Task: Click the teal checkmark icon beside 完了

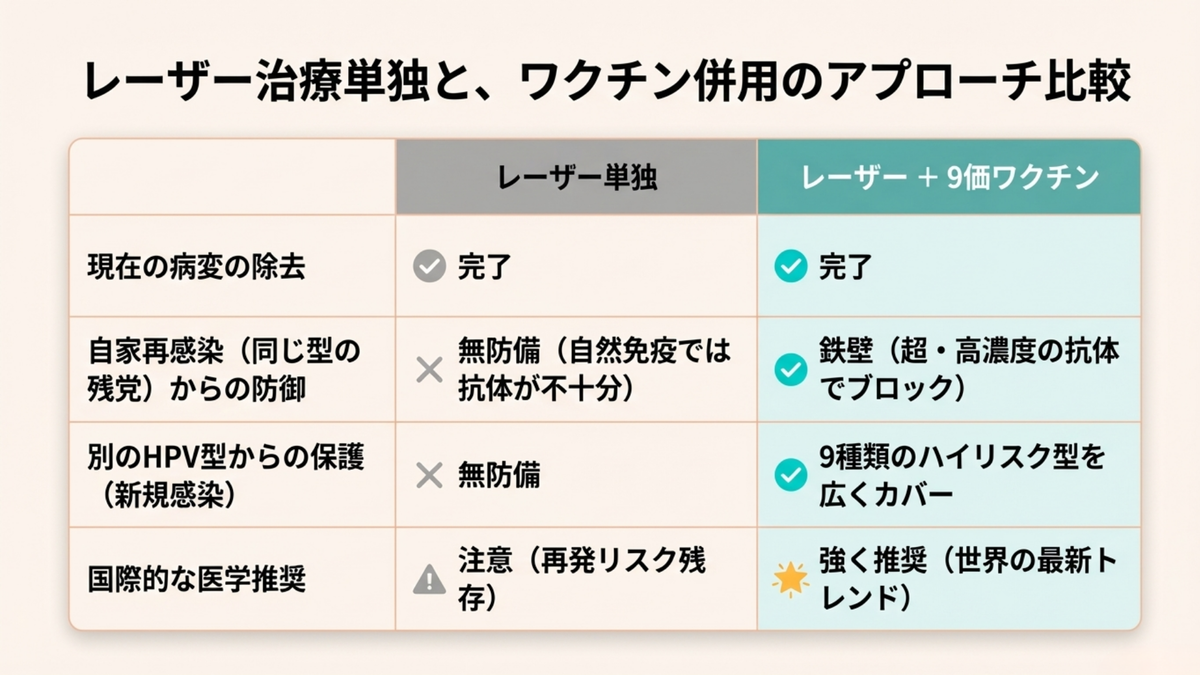Action: [791, 267]
